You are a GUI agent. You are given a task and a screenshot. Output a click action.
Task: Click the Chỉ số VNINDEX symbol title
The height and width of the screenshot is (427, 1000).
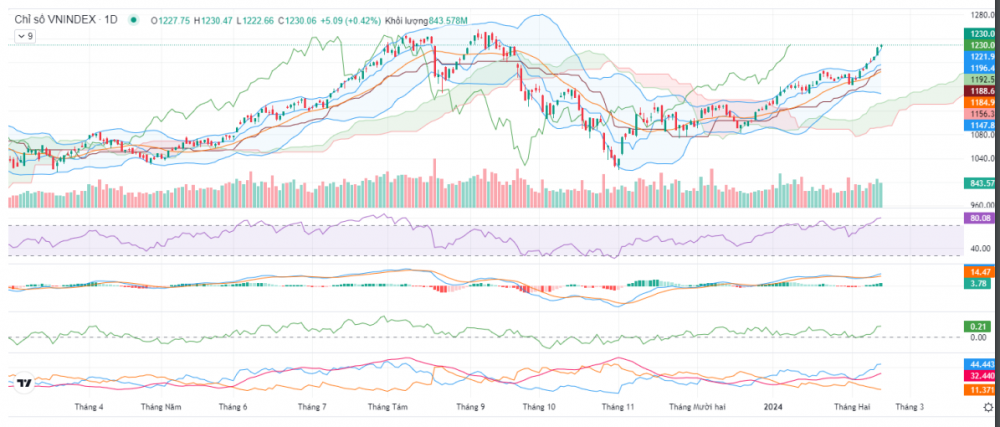pos(64,20)
